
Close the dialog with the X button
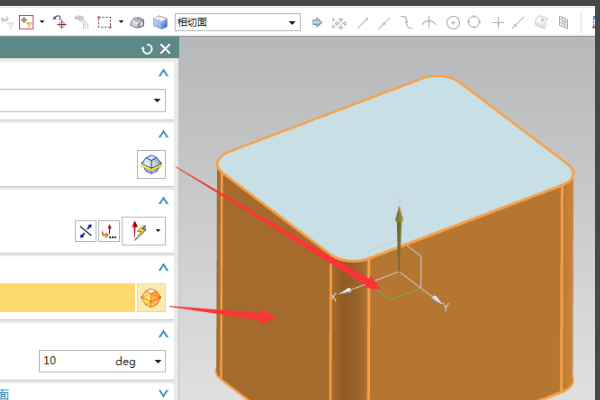pos(165,49)
